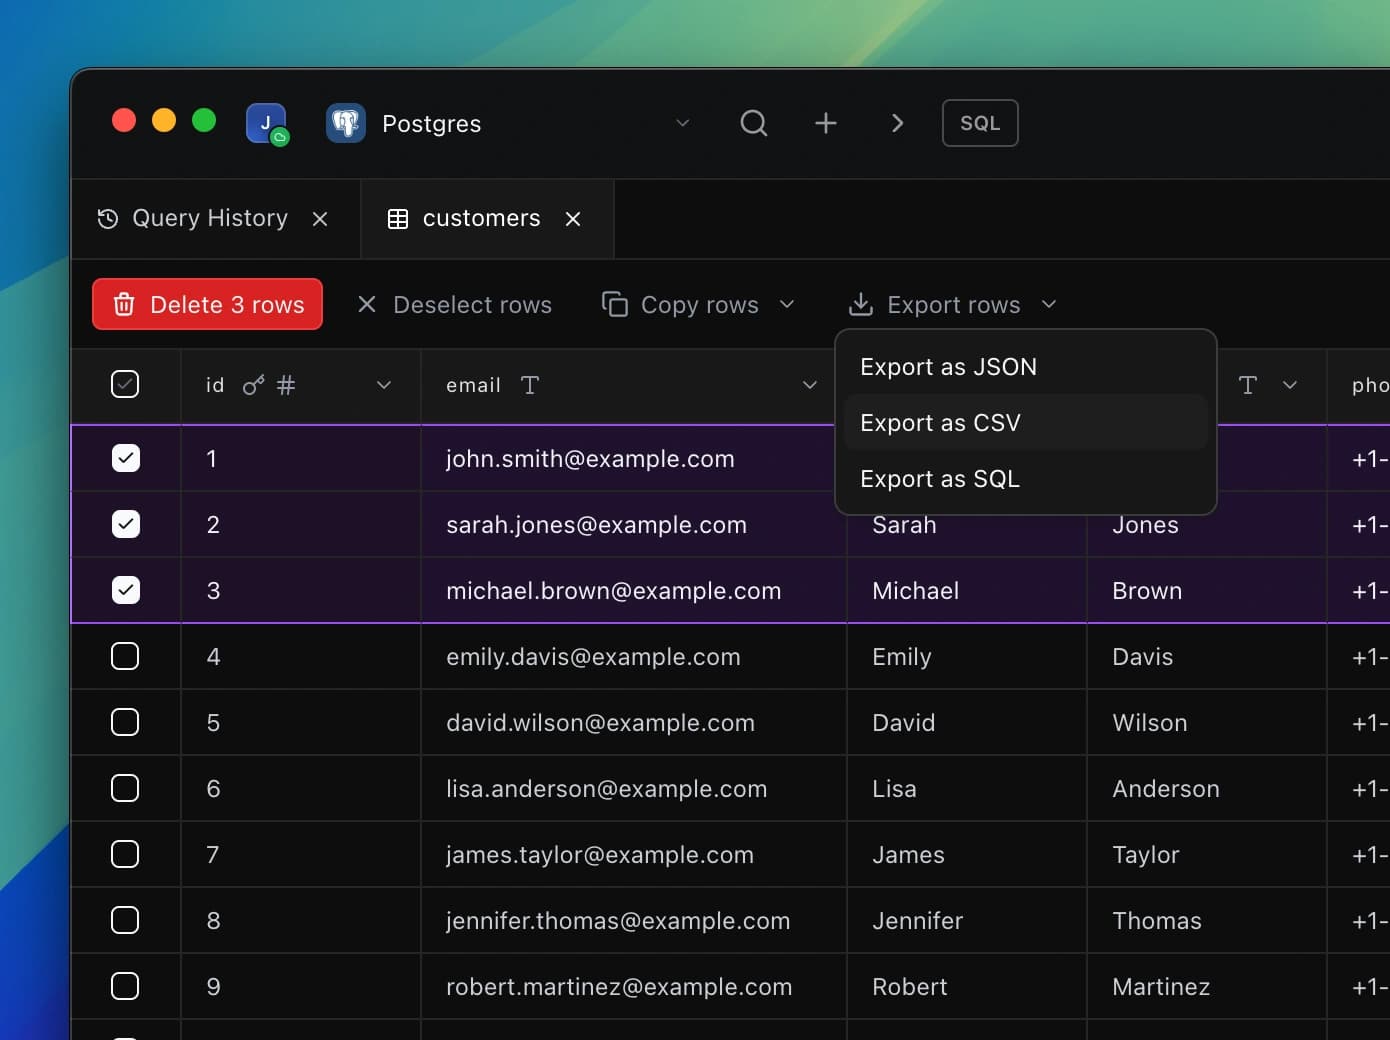Image resolution: width=1390 pixels, height=1040 pixels.
Task: Click the user avatar J icon
Action: (266, 124)
